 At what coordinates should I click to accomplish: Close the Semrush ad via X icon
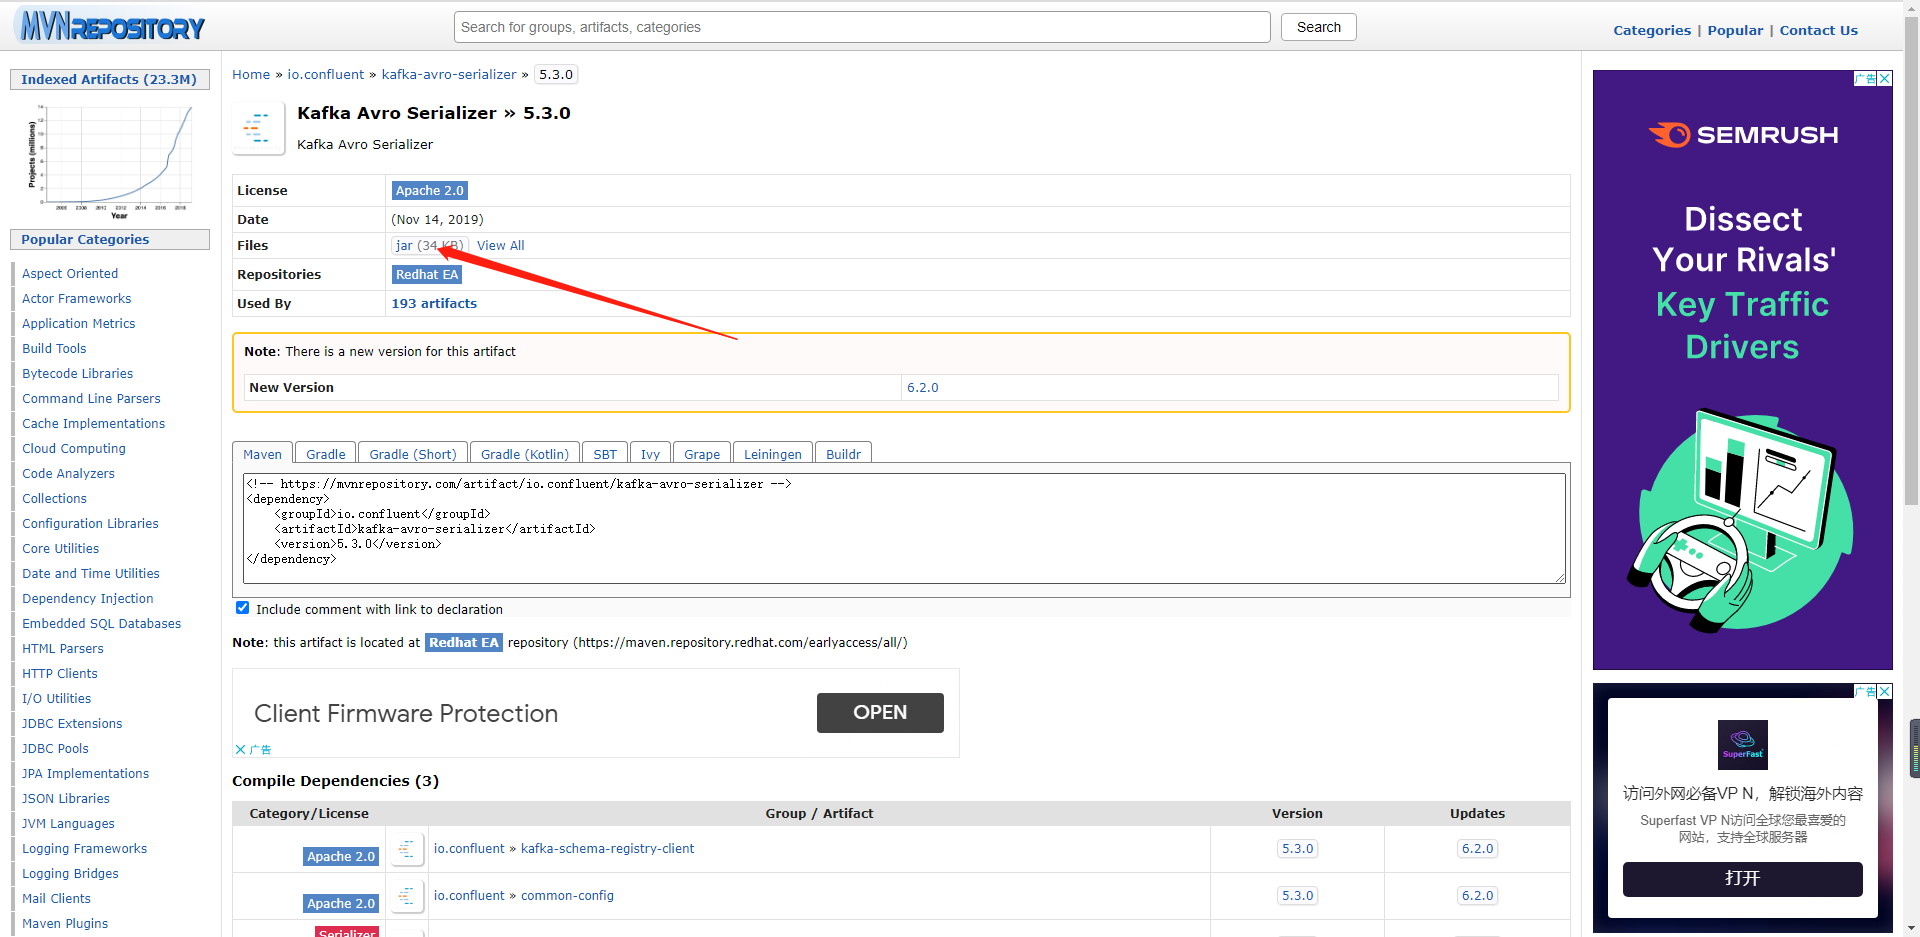[1885, 78]
